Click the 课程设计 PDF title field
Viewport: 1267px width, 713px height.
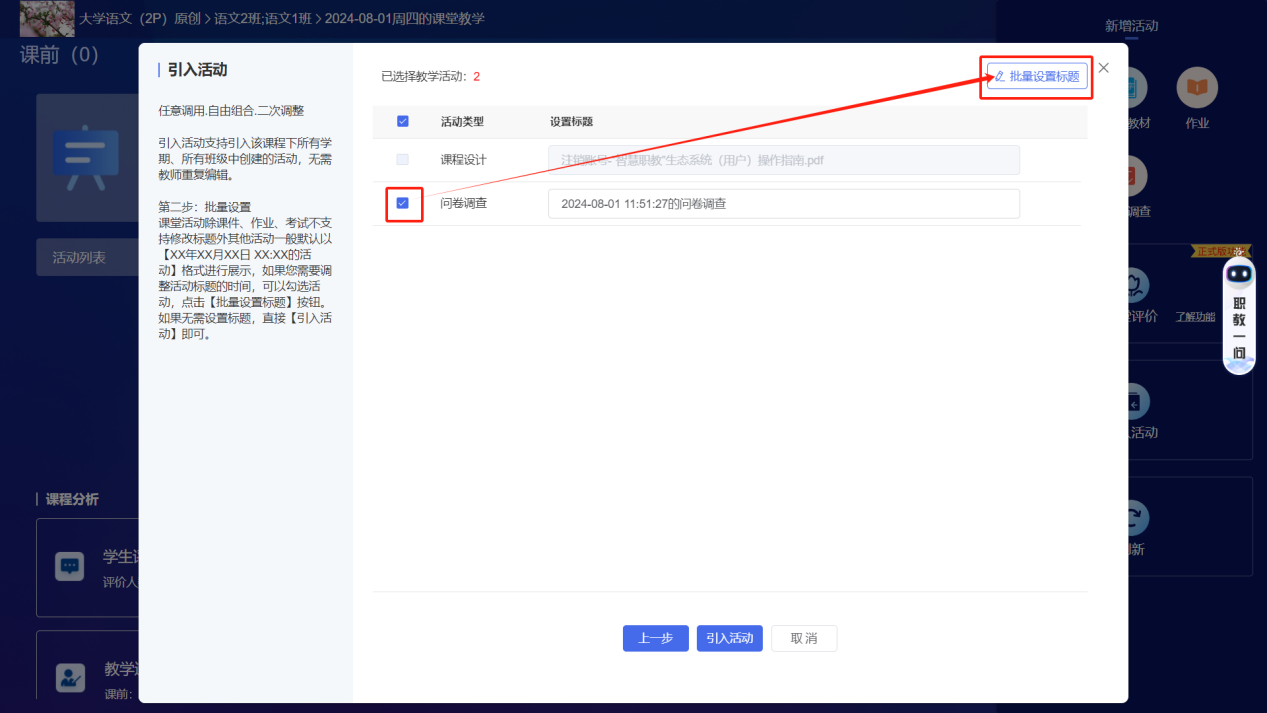point(783,160)
